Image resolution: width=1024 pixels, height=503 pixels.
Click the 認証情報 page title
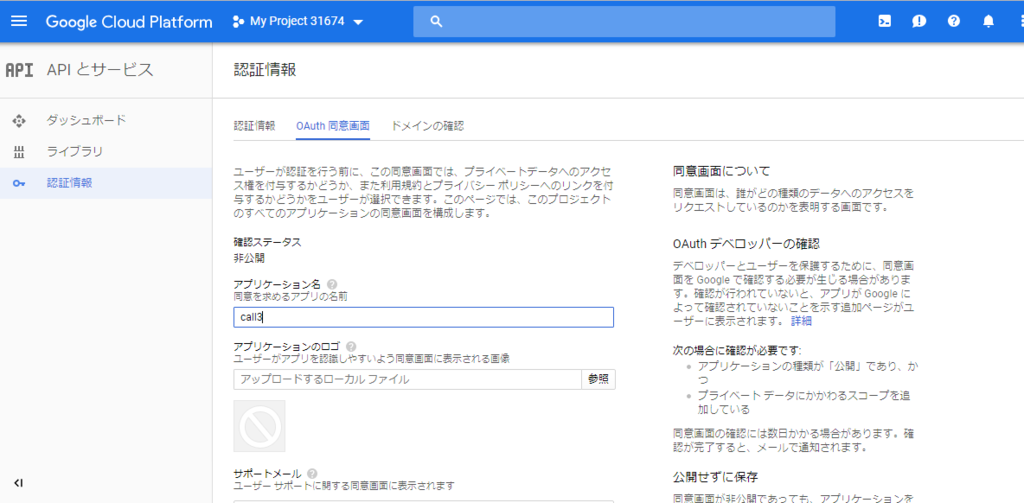point(264,70)
